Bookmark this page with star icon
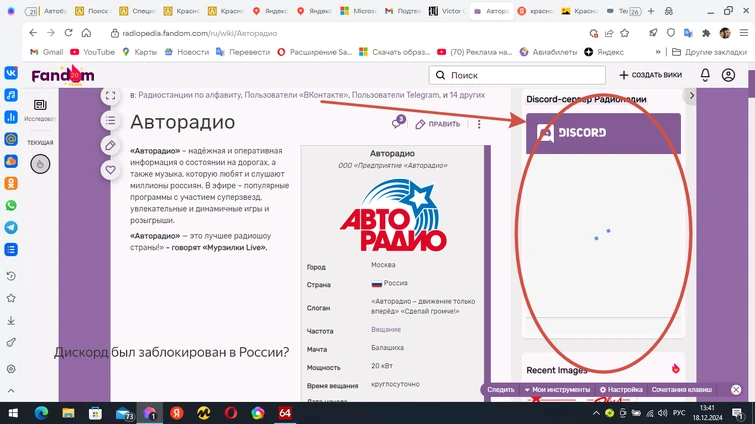 point(625,33)
